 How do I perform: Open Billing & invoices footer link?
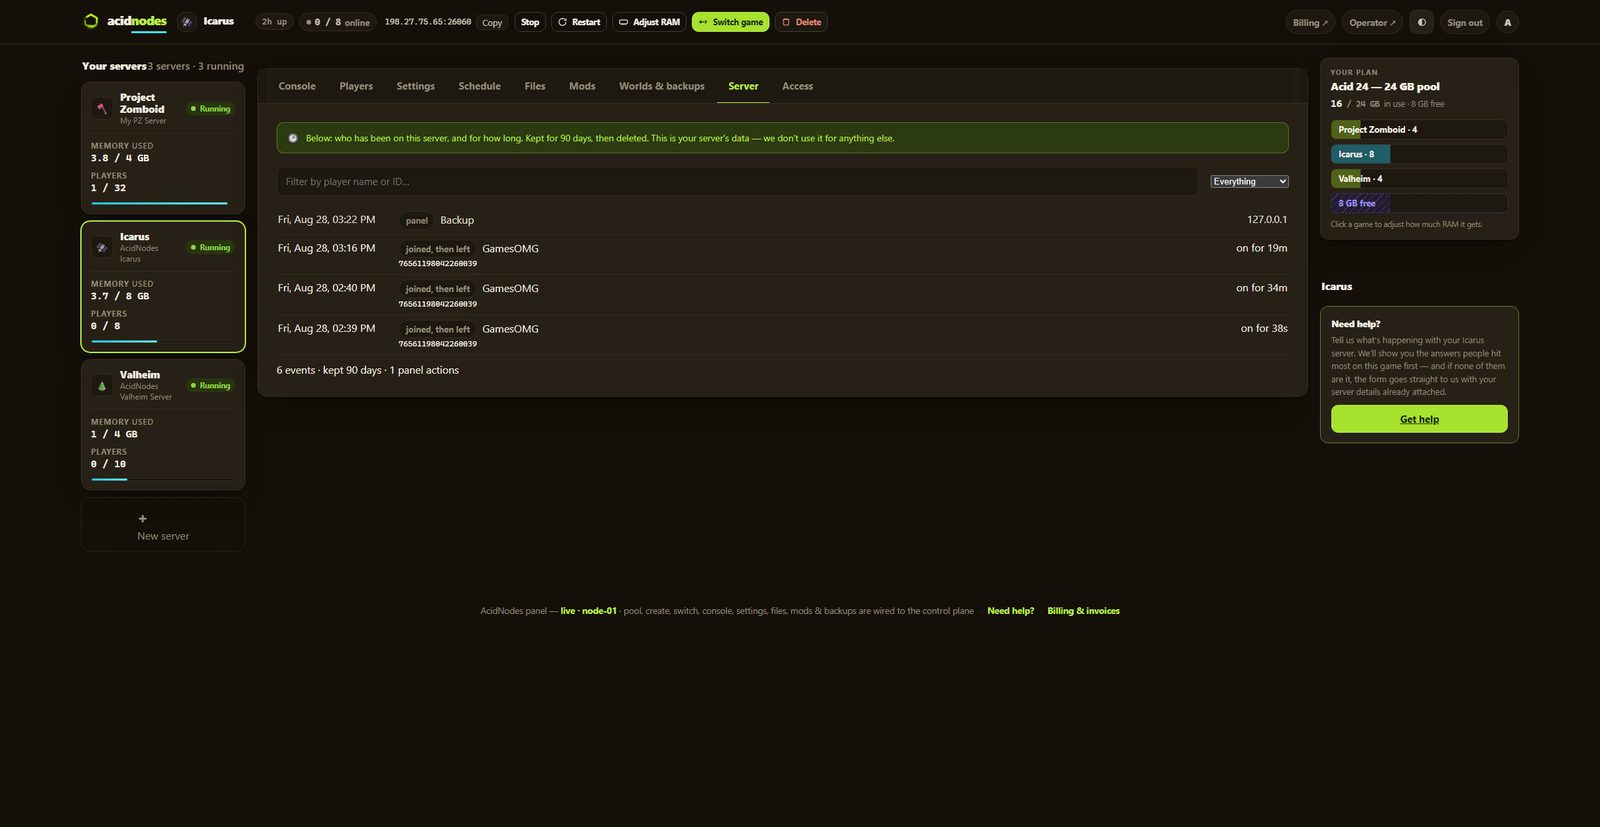(1083, 611)
